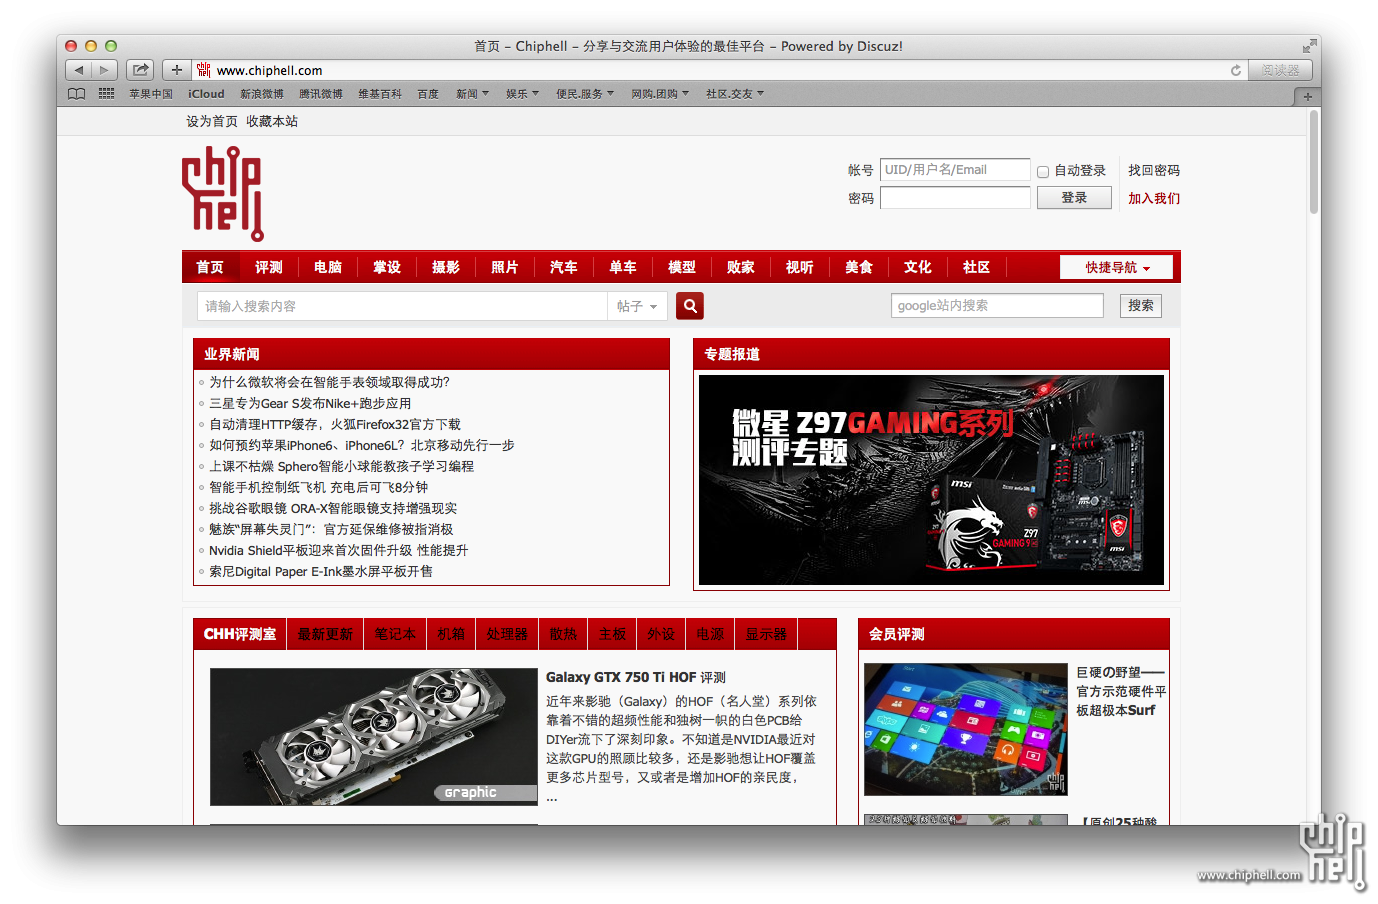This screenshot has height=904, width=1378.
Task: Expand the 新闻 bookmarks folder
Action: [472, 94]
